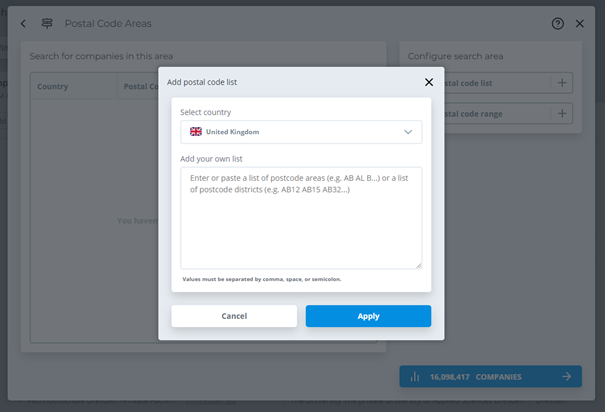
Task: Click the UK flag icon in country selector
Action: tap(196, 132)
